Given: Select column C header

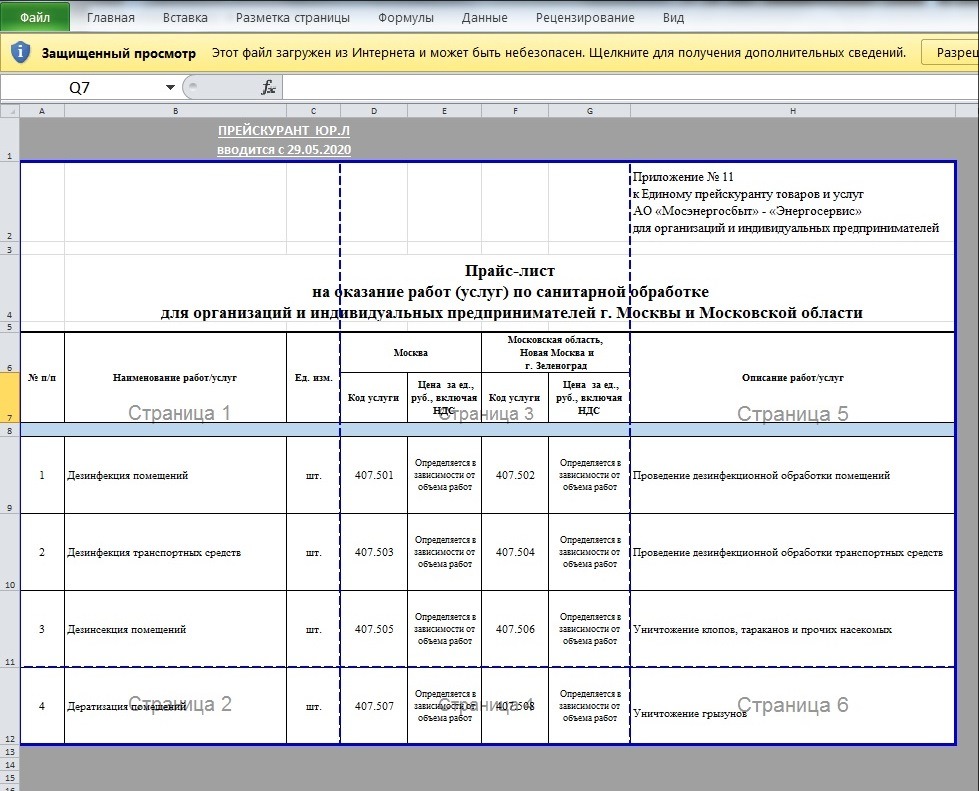Looking at the screenshot, I should [313, 111].
